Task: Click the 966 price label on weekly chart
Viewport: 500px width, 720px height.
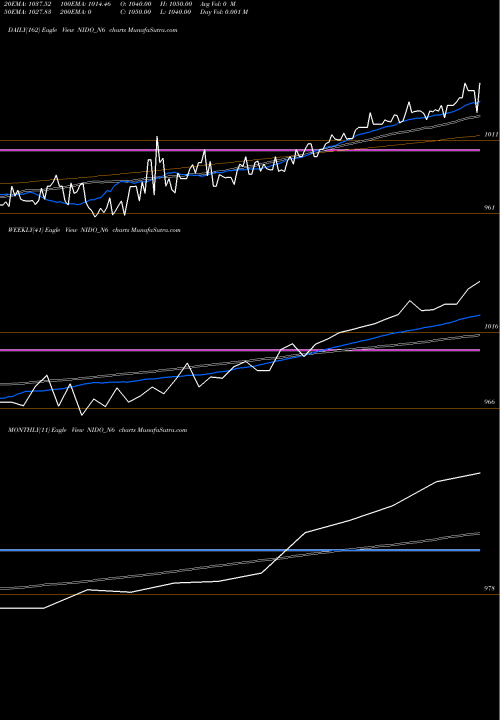Action: (489, 402)
